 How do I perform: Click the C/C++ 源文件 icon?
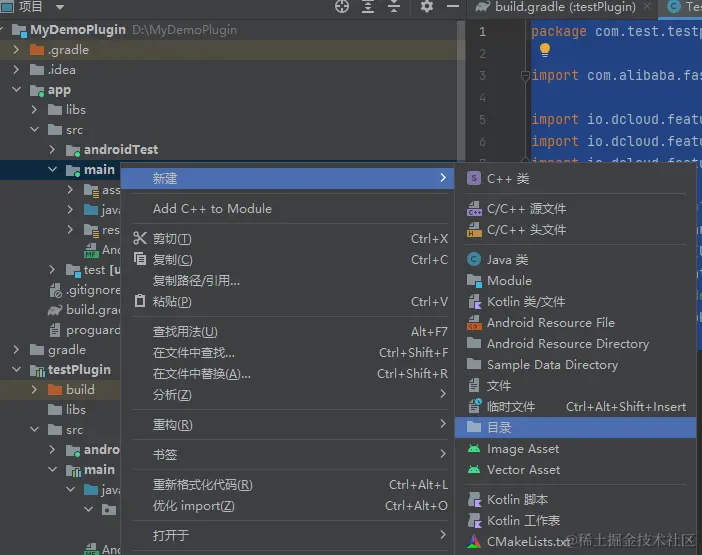[x=474, y=209]
